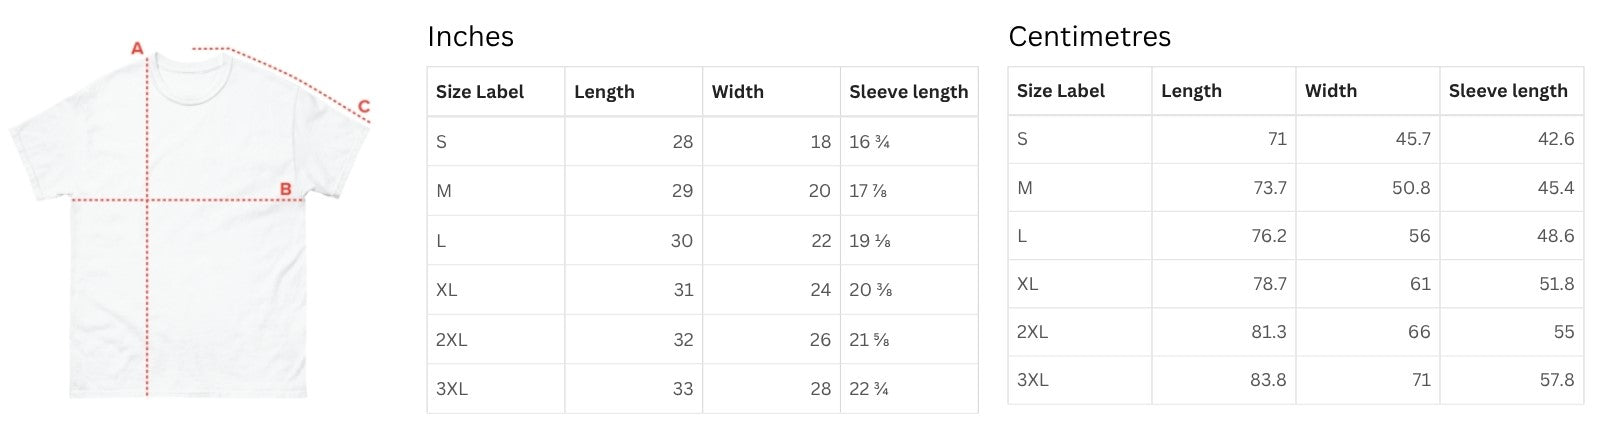This screenshot has height=434, width=1599.
Task: Click Length column header in Inches table
Action: pos(604,92)
